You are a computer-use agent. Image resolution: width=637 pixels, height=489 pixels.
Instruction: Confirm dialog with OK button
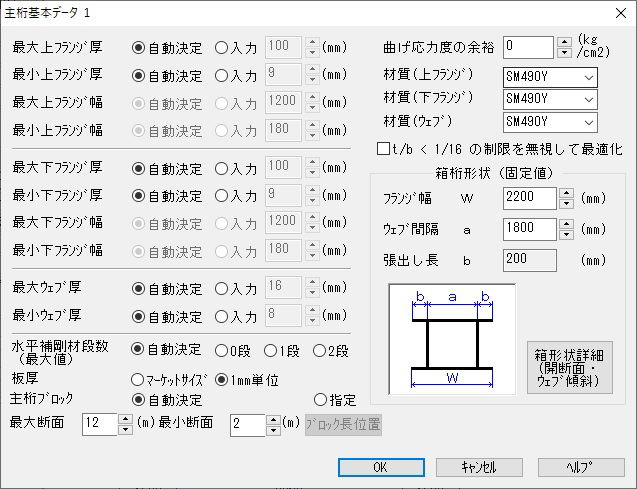[381, 467]
